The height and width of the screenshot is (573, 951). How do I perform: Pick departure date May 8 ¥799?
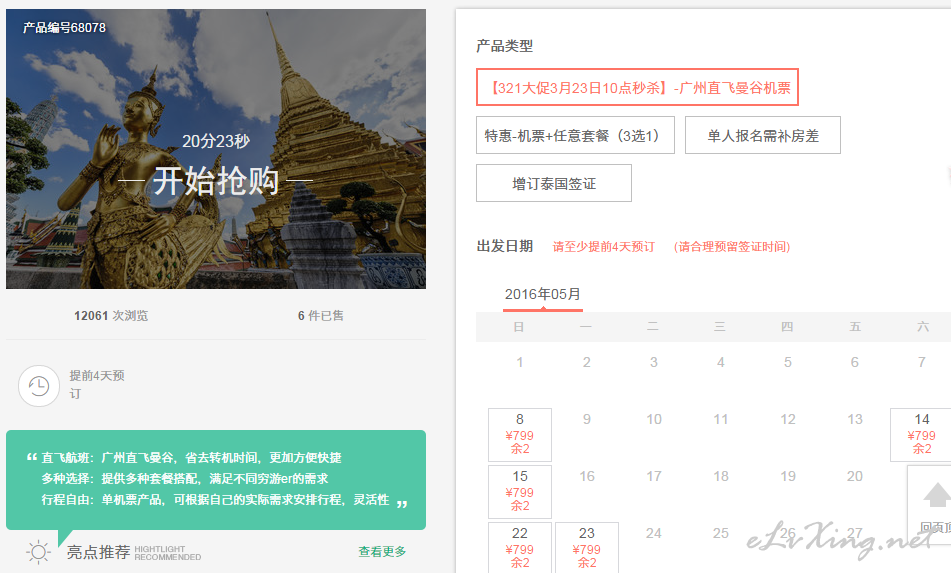[x=520, y=434]
